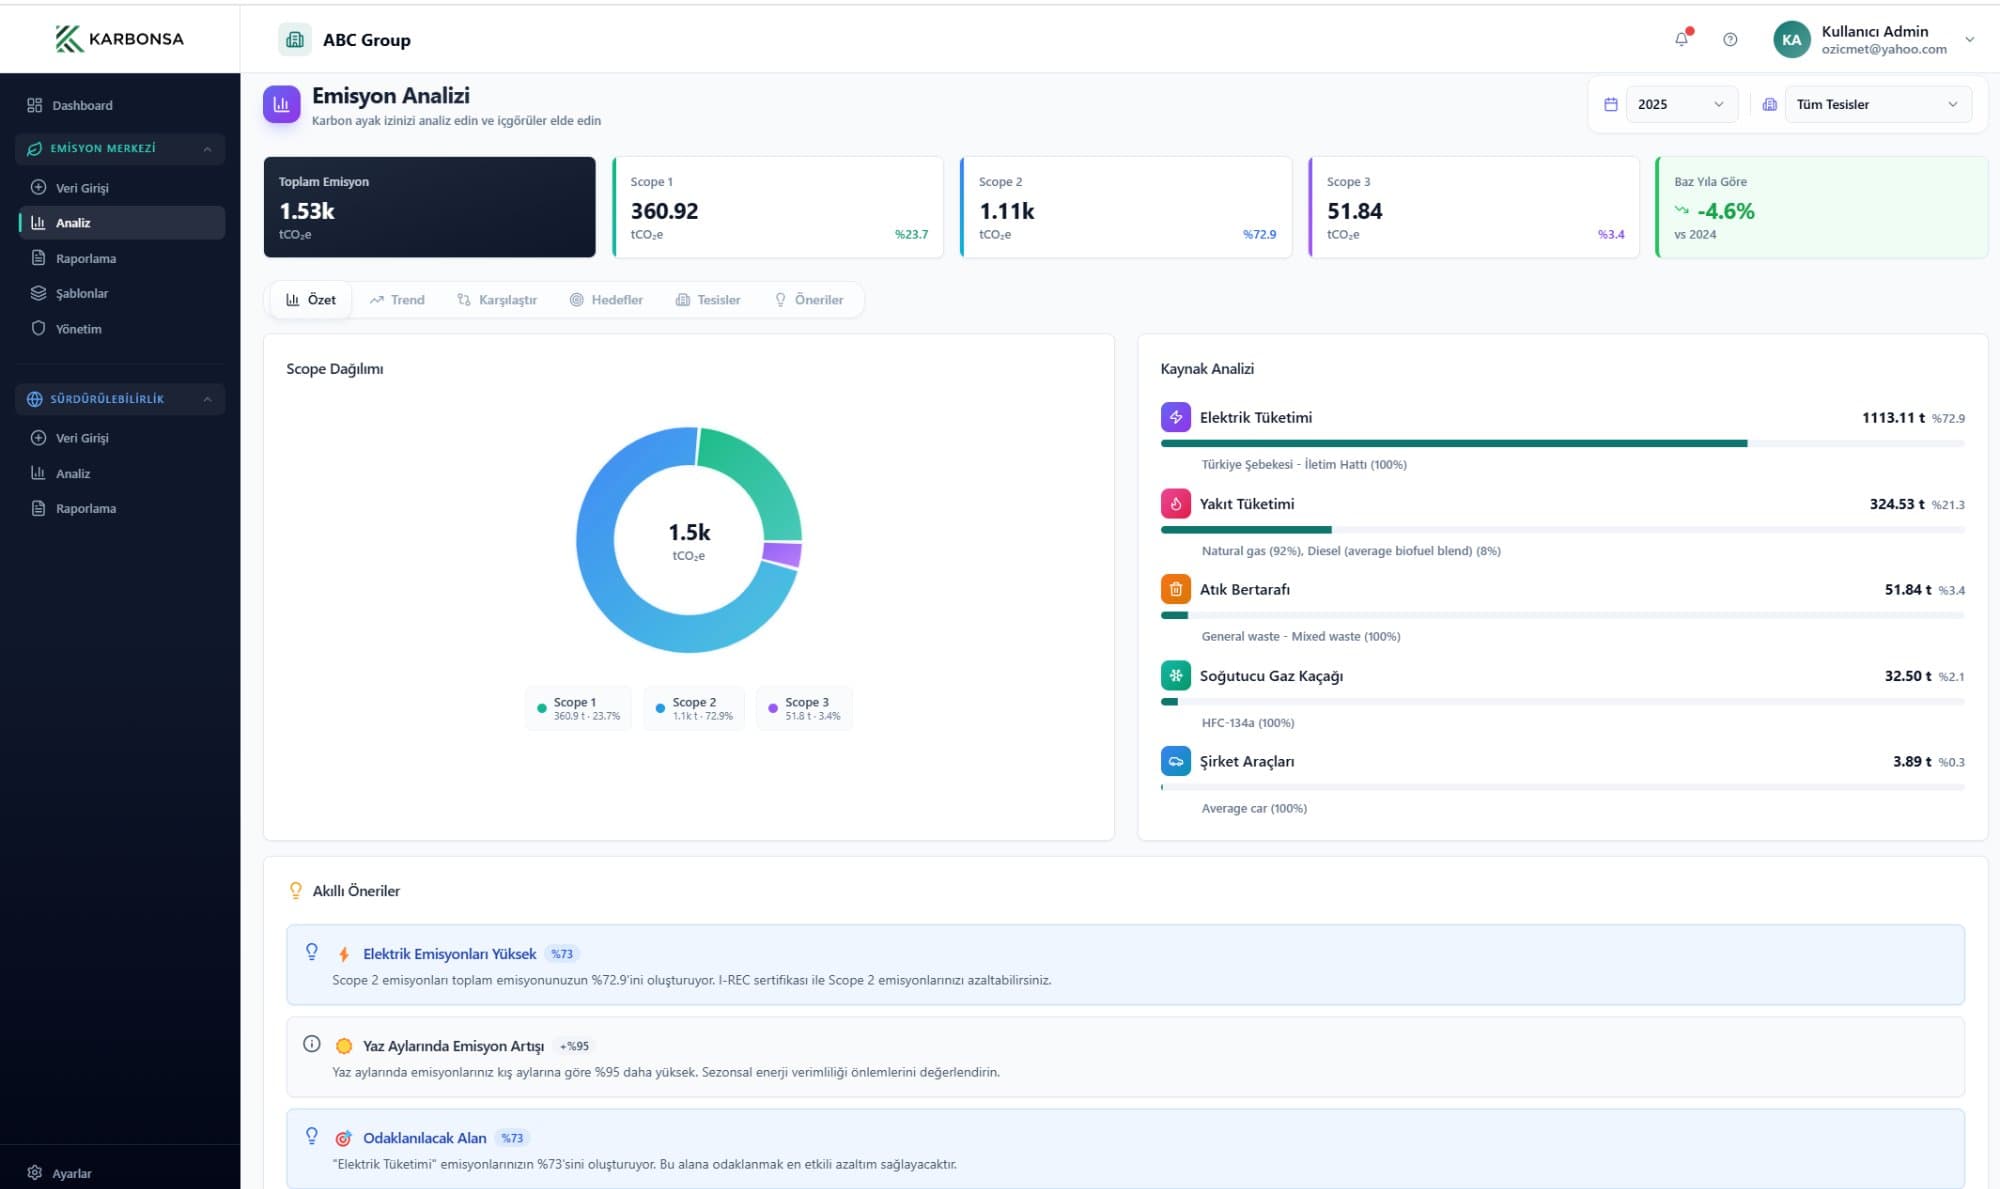Open the help question mark icon
This screenshot has width=2000, height=1189.
(x=1730, y=40)
